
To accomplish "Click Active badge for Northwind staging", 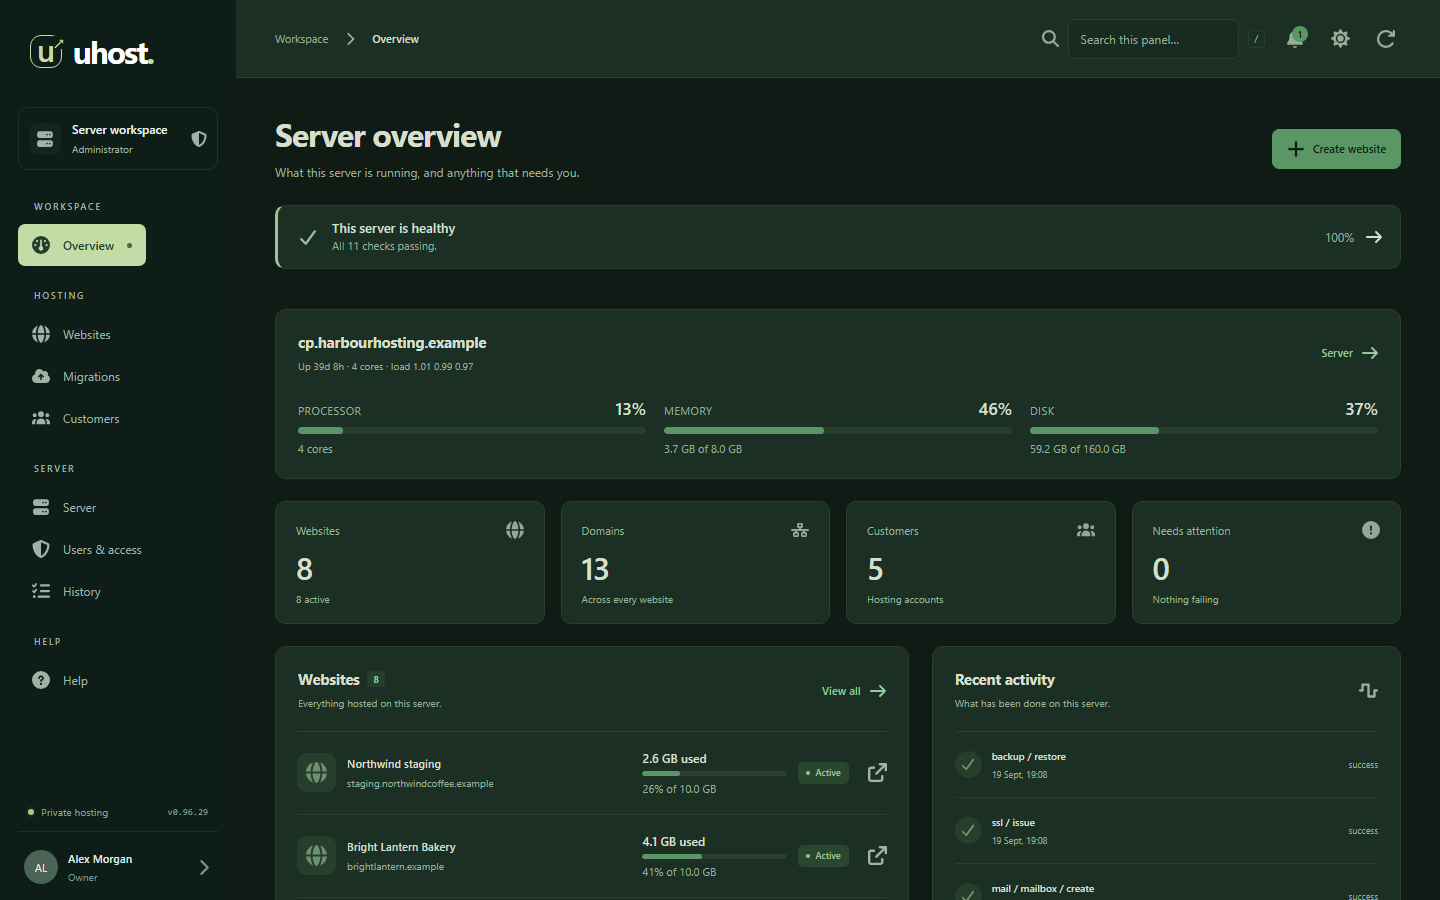I will coord(823,773).
